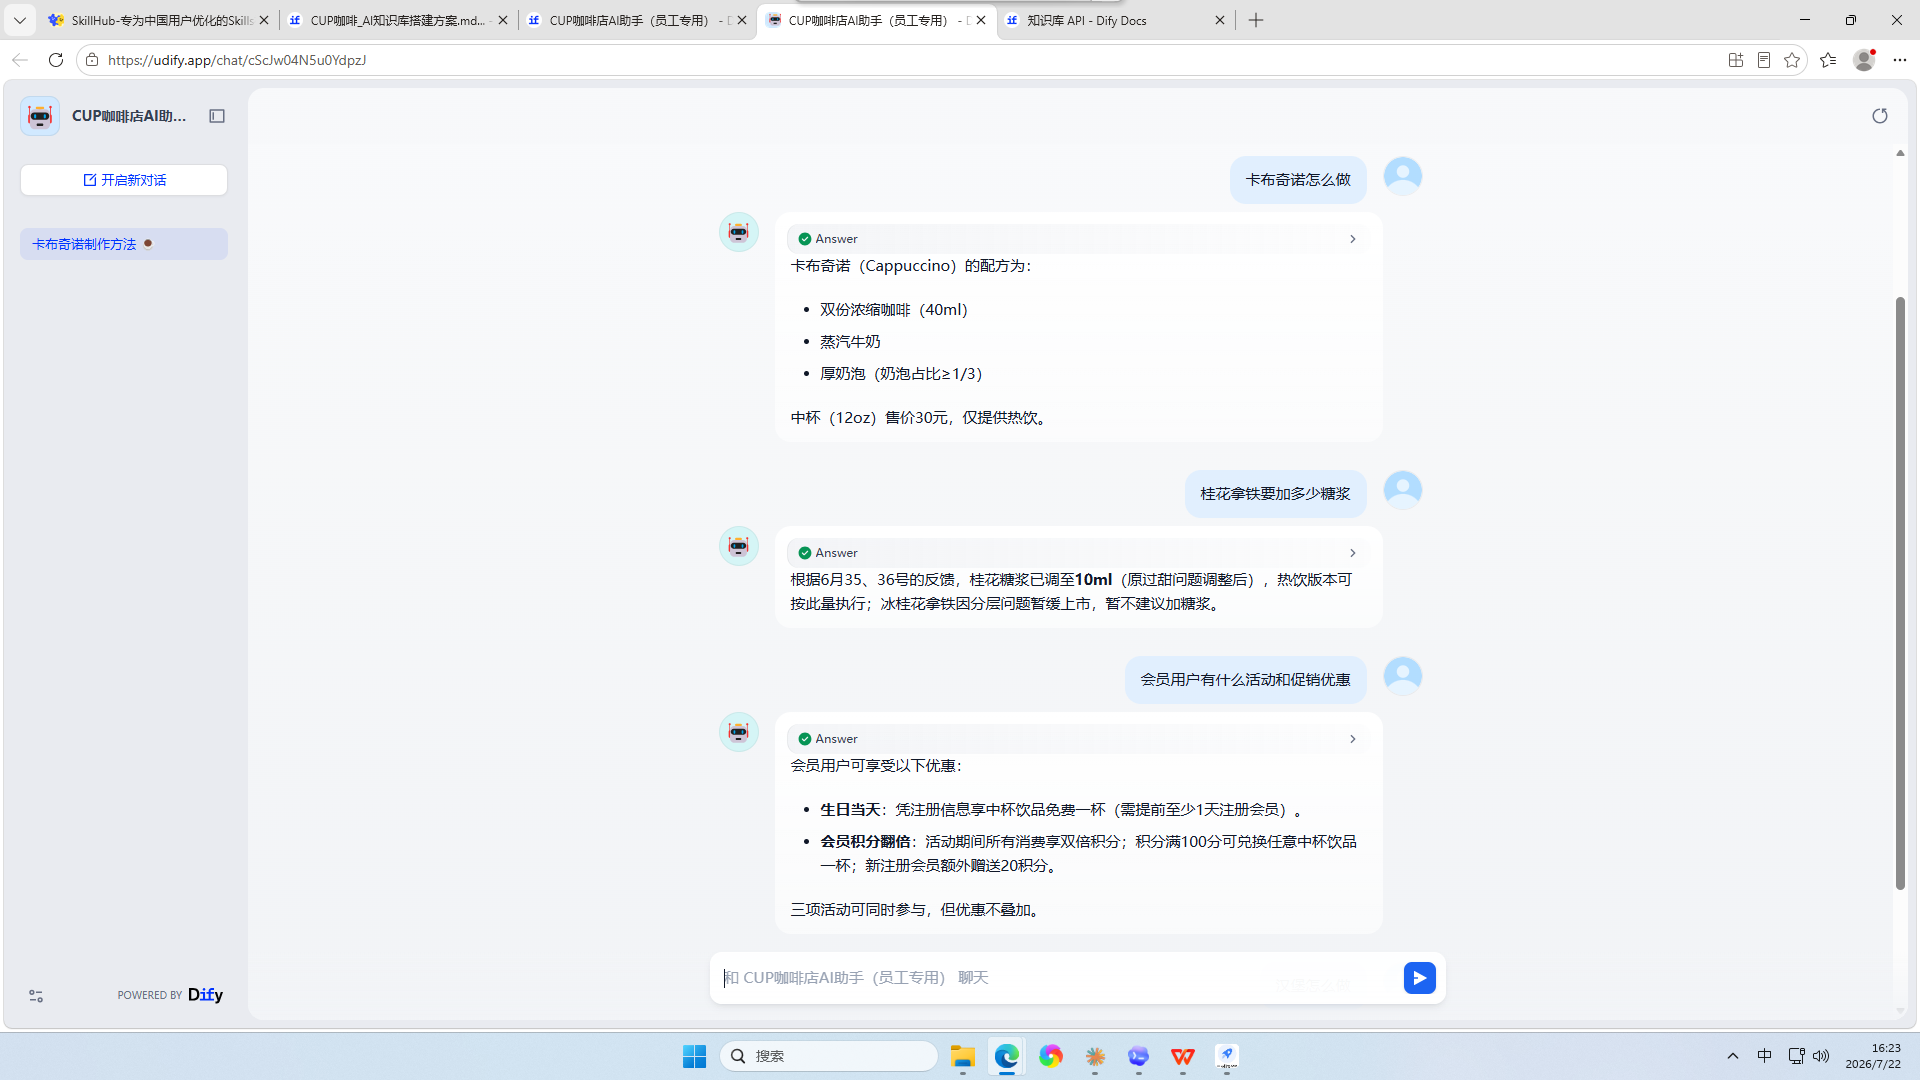
Task: Open the tab list dropdown at the browser's left
Action: tap(19, 20)
